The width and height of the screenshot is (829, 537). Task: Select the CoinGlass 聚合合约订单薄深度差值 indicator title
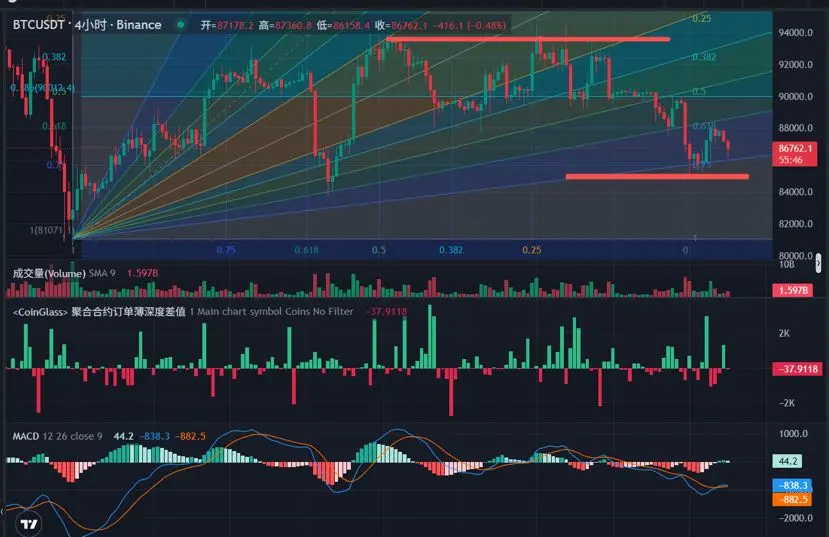99,312
